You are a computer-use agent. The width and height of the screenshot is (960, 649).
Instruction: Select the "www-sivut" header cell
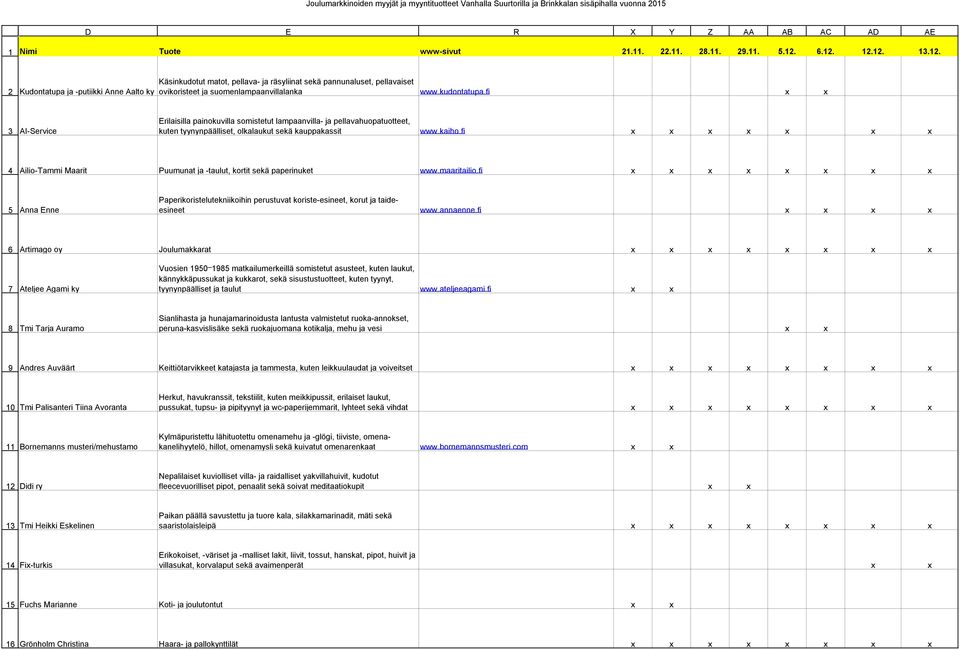coord(516,47)
